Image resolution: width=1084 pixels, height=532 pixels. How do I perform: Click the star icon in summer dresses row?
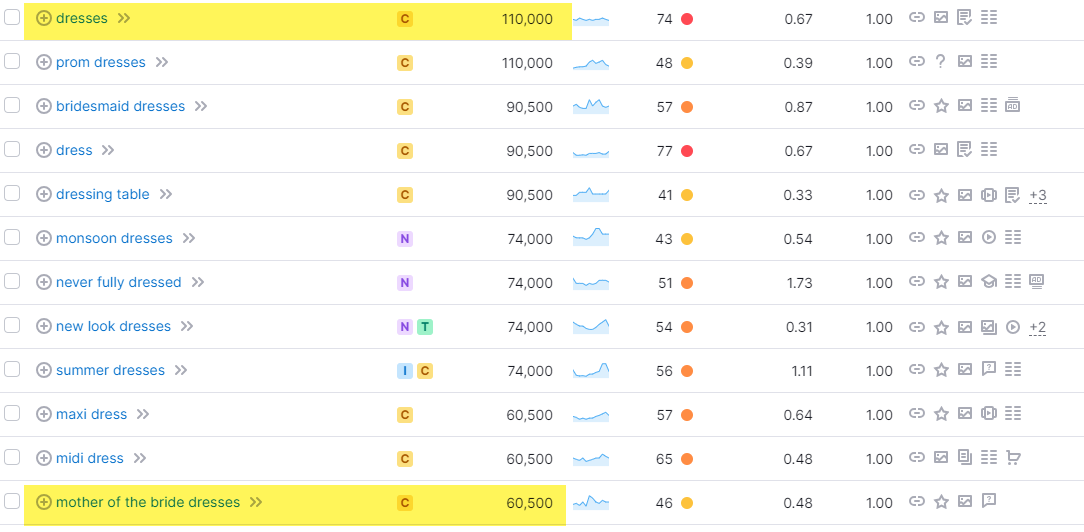(941, 370)
